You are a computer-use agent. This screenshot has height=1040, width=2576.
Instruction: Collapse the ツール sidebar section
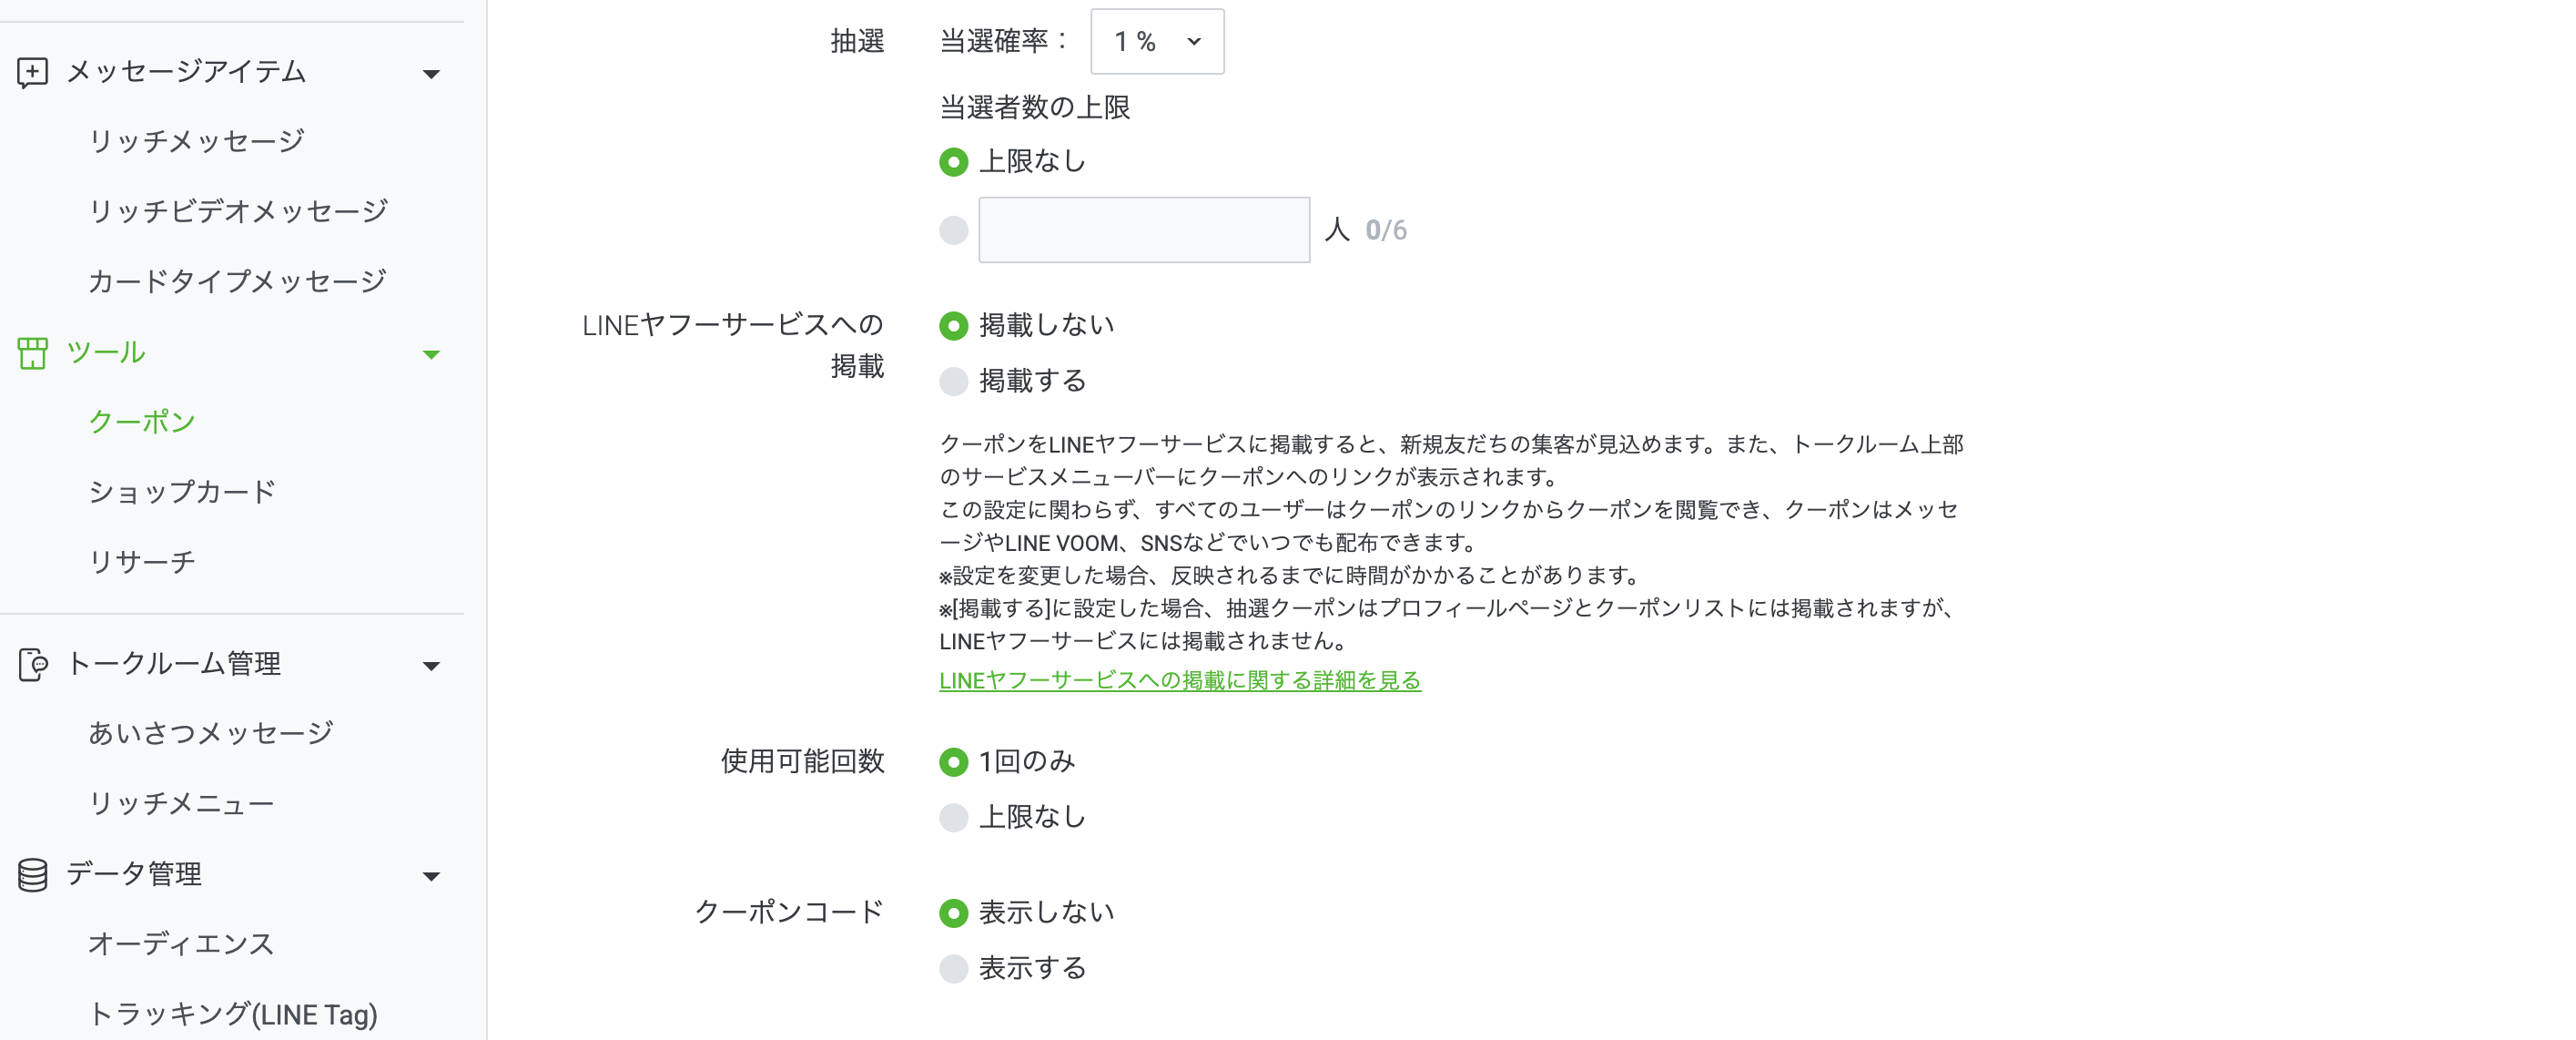point(432,354)
